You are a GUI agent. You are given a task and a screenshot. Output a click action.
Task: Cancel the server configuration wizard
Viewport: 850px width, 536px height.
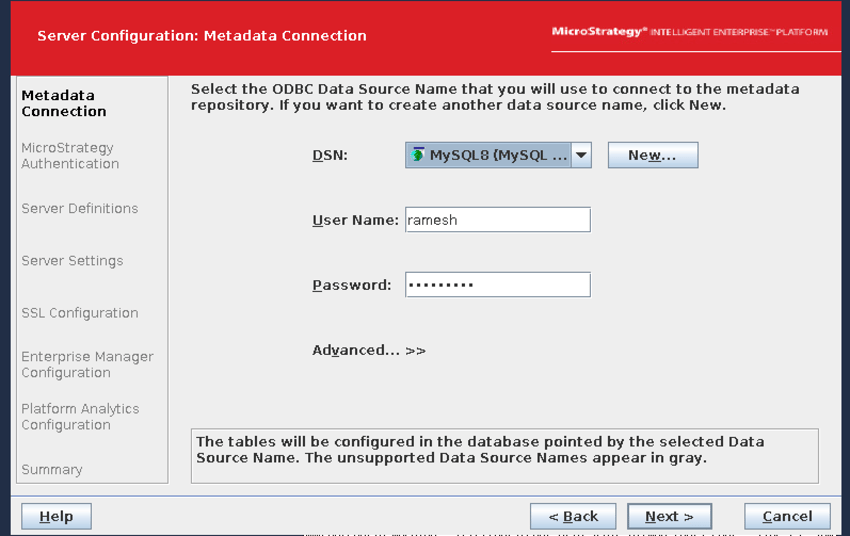[787, 516]
